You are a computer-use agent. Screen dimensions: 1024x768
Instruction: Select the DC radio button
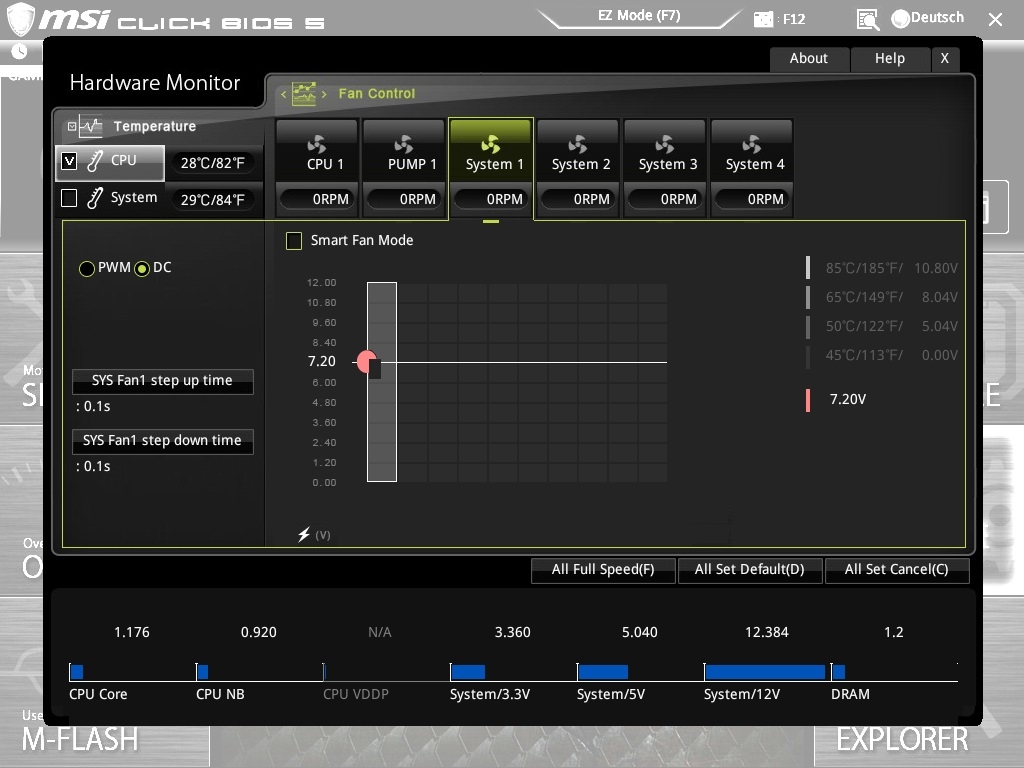click(x=142, y=269)
